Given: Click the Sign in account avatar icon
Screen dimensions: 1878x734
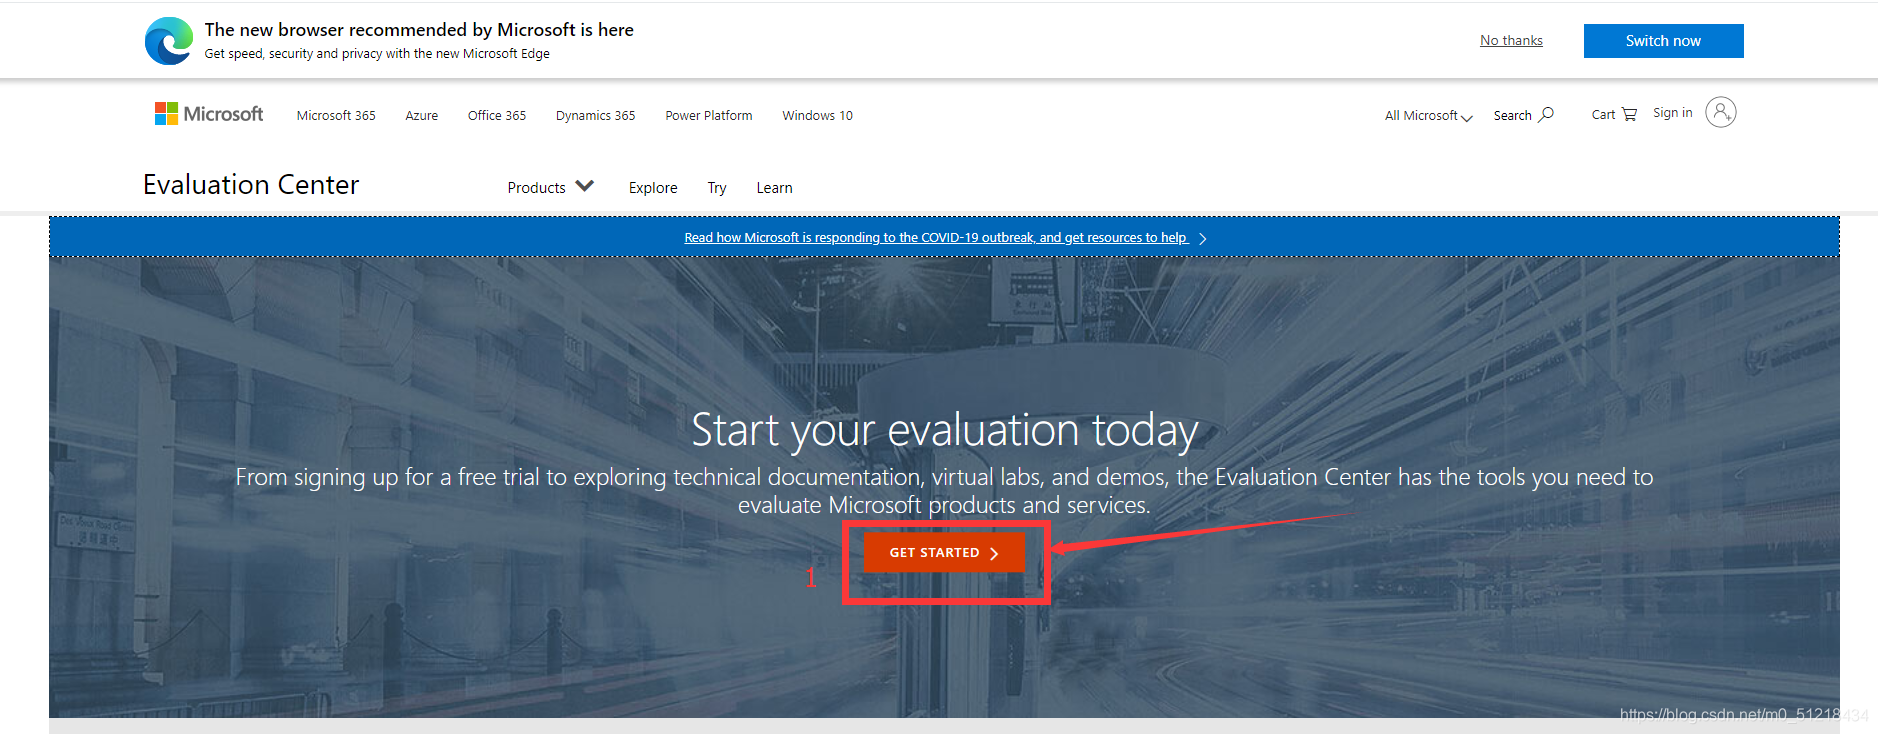Looking at the screenshot, I should (x=1721, y=112).
